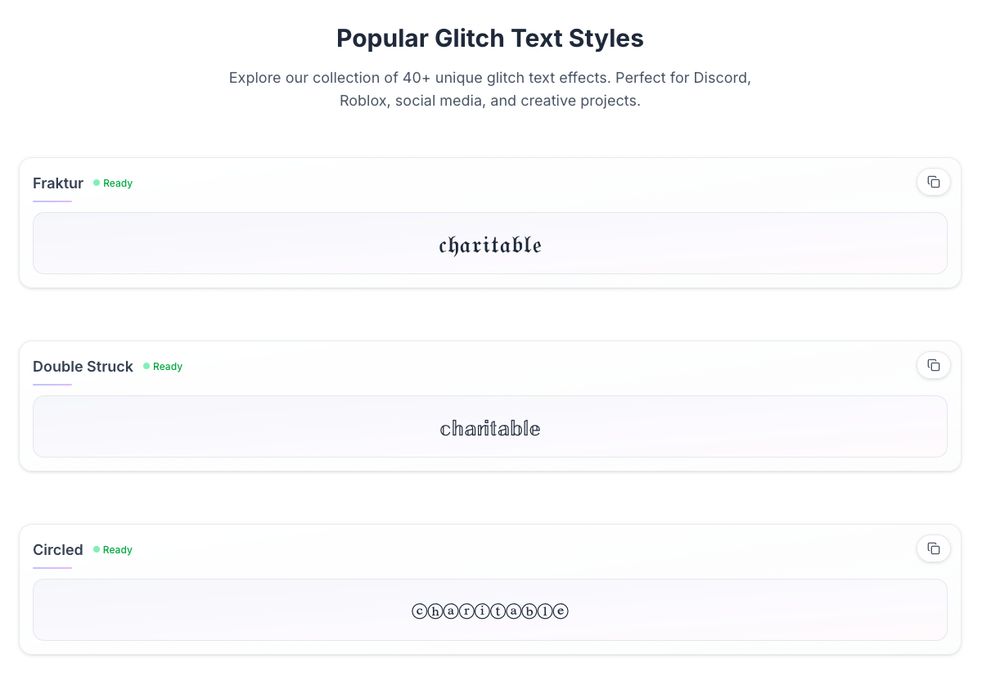Select the Fraktur 'charitable' output text

click(x=490, y=245)
